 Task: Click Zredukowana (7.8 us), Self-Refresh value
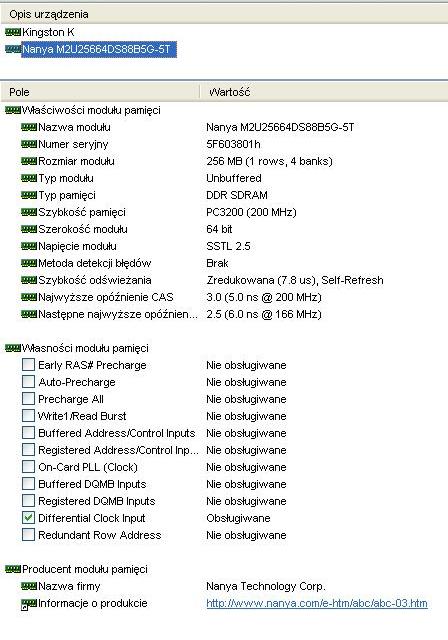coord(295,280)
